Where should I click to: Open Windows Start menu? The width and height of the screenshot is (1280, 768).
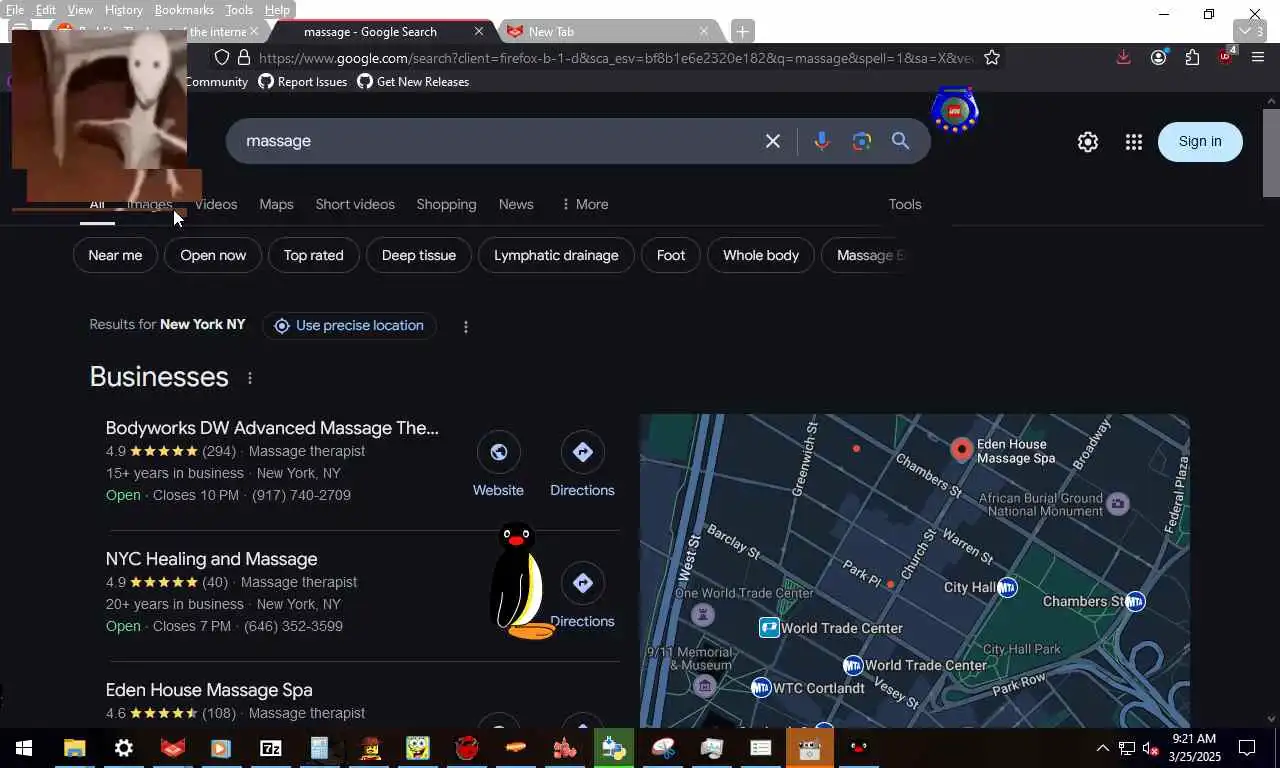(x=24, y=748)
